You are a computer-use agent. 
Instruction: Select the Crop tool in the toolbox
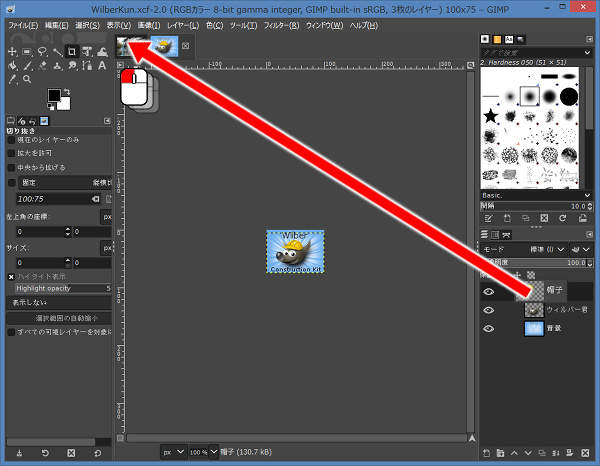click(x=72, y=52)
